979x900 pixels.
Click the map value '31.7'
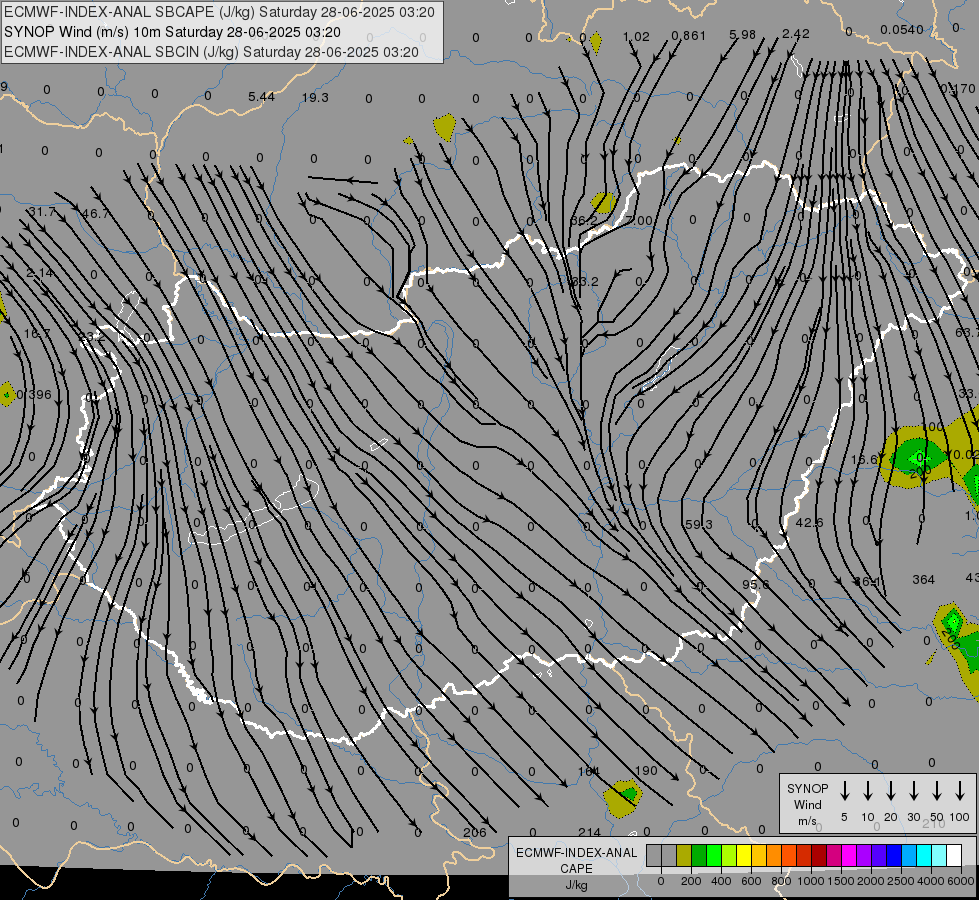[42, 212]
